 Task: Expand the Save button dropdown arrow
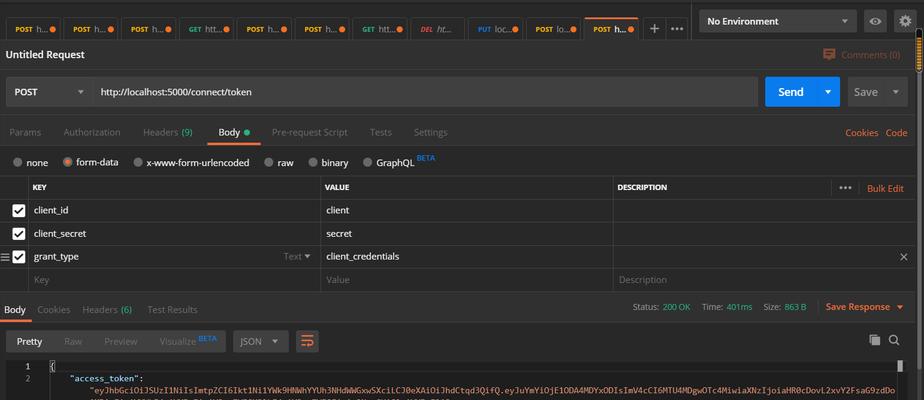point(896,92)
